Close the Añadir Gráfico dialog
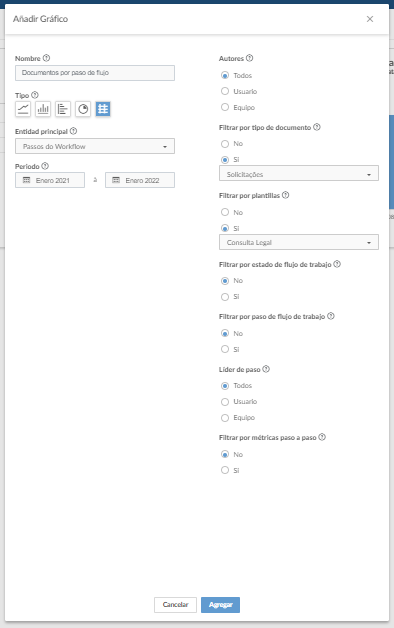Image resolution: width=394 pixels, height=628 pixels. click(x=370, y=19)
